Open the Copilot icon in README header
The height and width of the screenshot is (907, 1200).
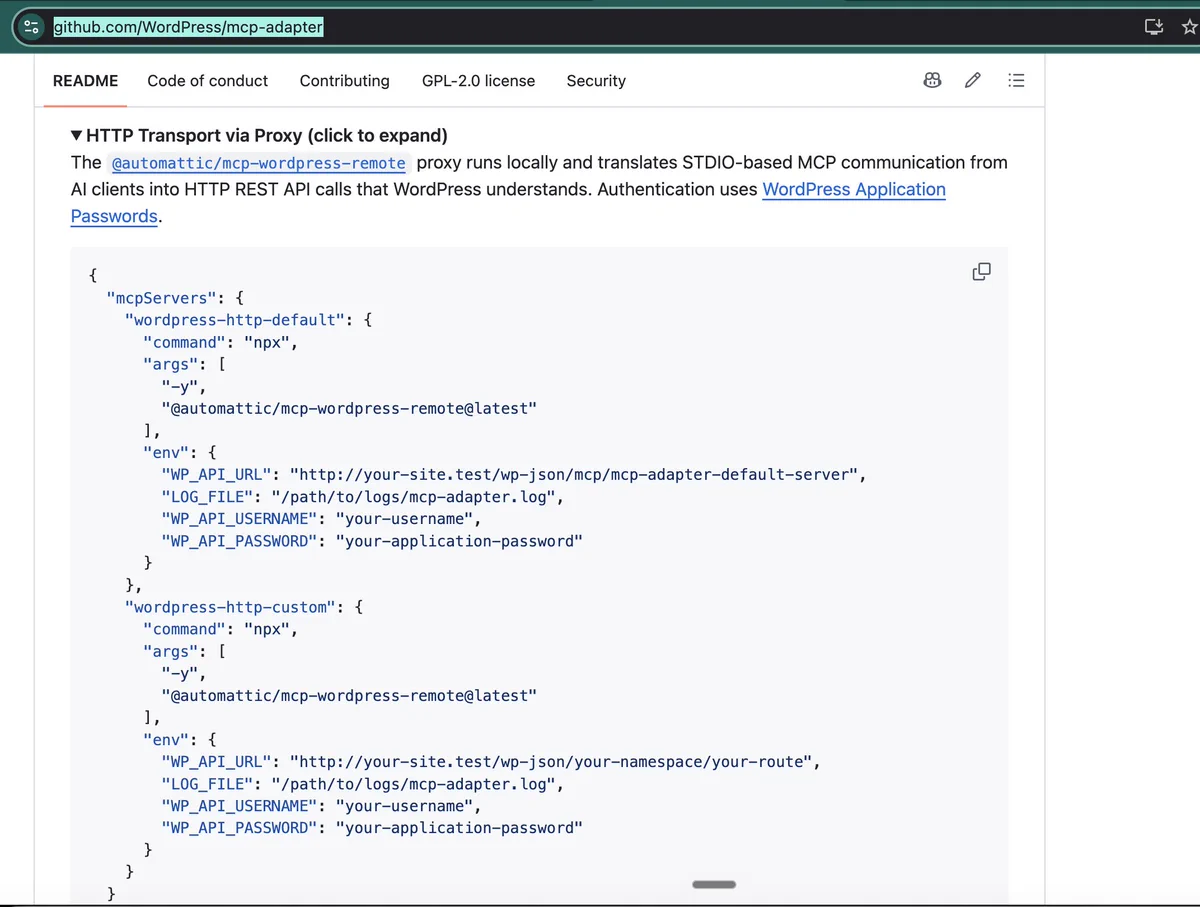(932, 81)
